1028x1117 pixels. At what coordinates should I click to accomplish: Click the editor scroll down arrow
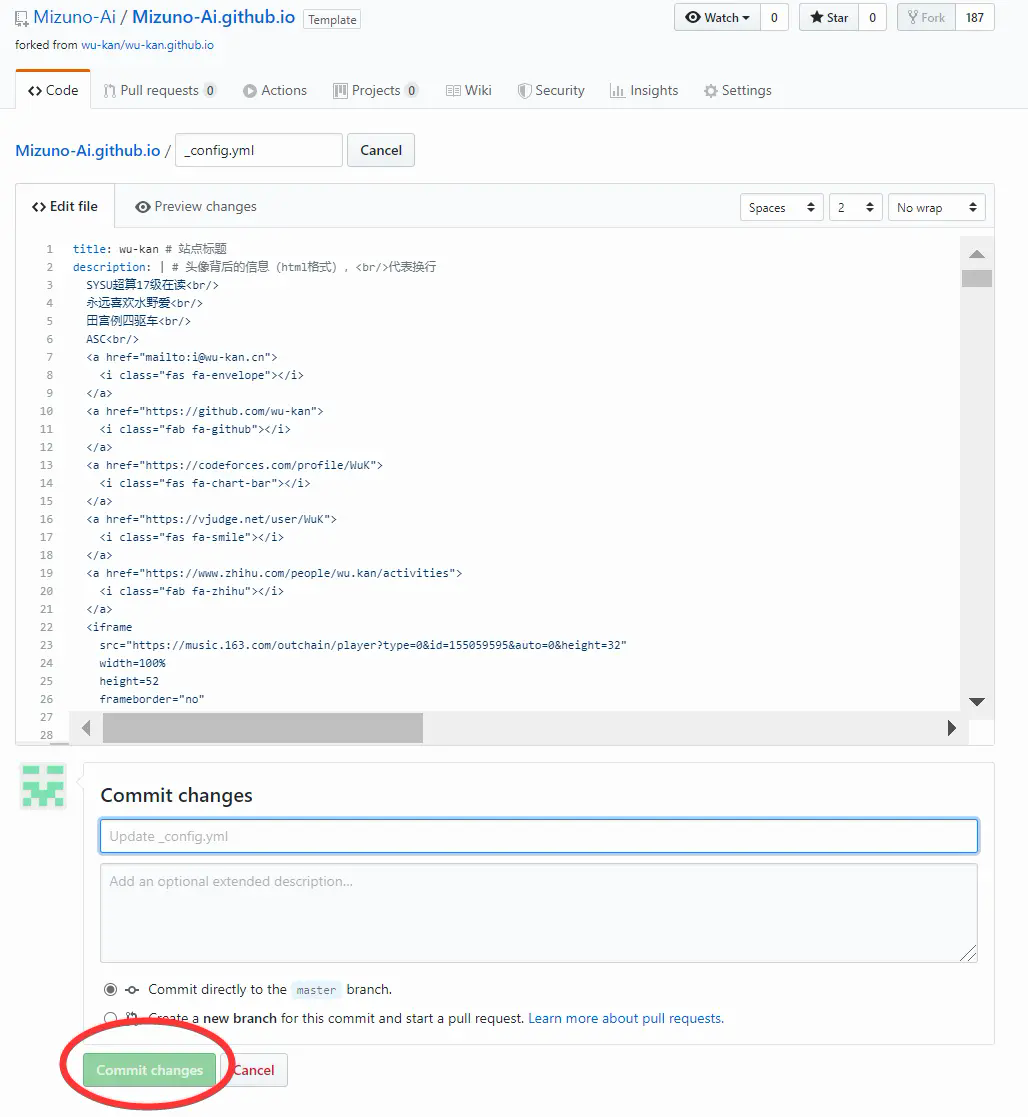977,702
